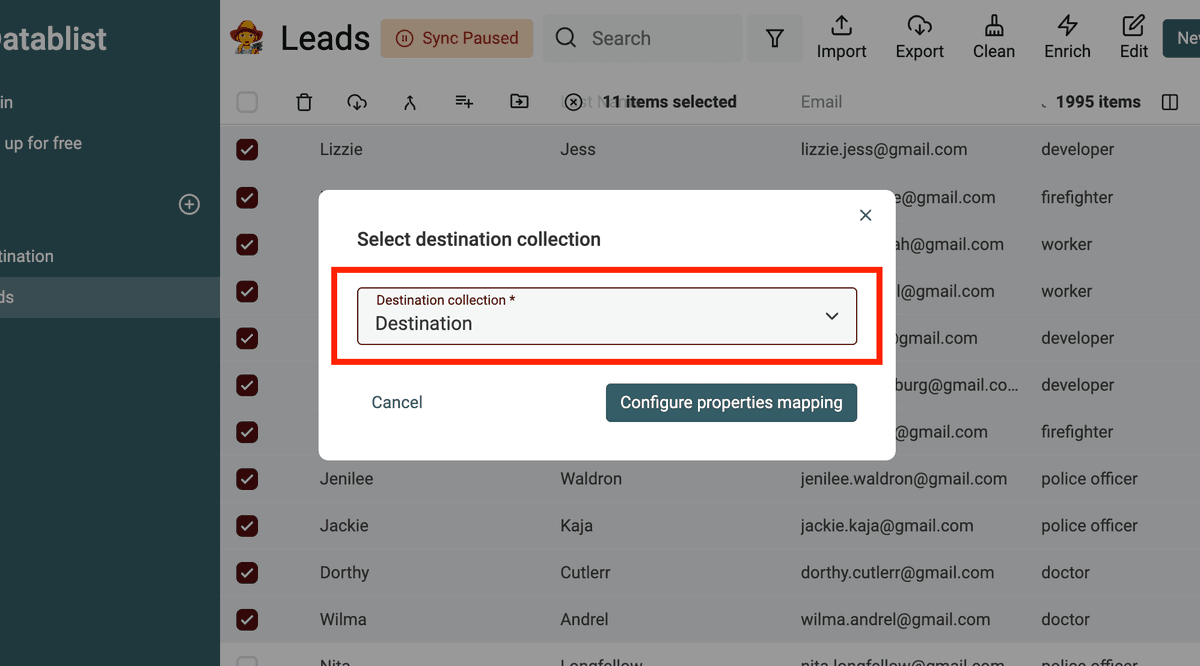
Task: Click the plus icon in the sidebar
Action: [189, 204]
